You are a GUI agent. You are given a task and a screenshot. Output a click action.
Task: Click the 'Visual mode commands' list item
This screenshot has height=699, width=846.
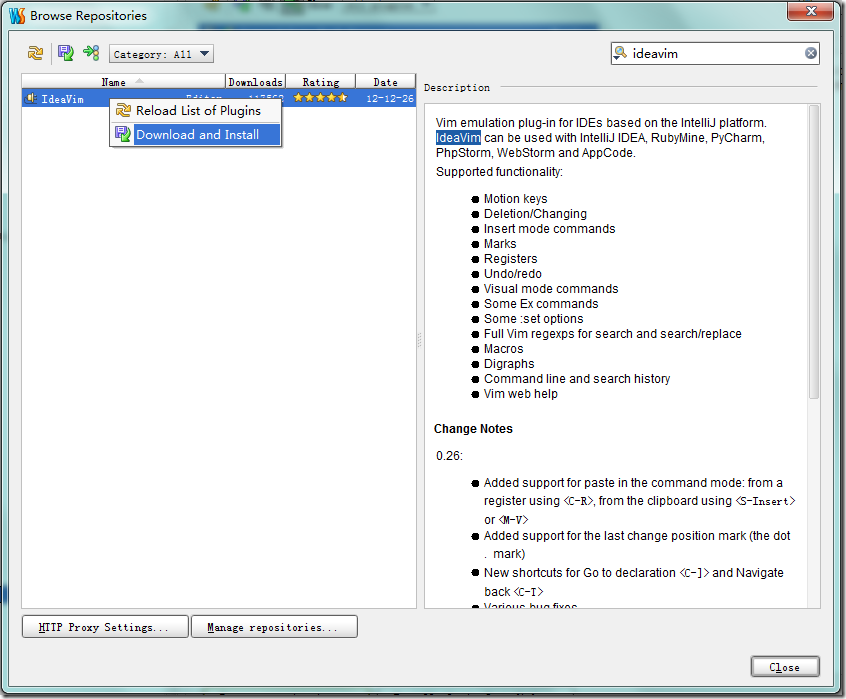tap(551, 289)
